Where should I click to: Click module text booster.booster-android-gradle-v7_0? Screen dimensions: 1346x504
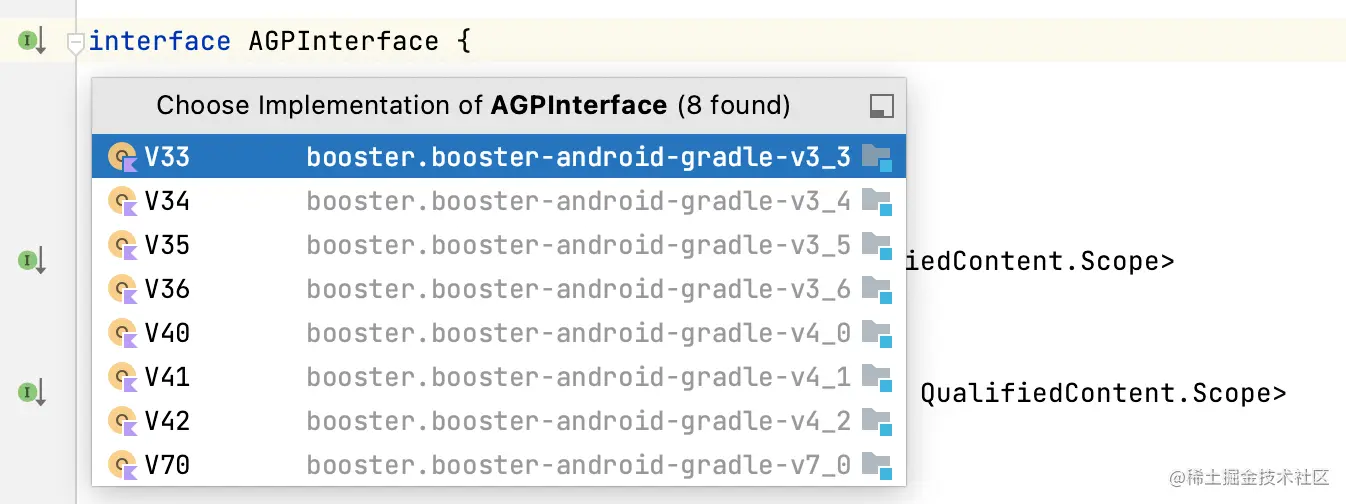579,465
